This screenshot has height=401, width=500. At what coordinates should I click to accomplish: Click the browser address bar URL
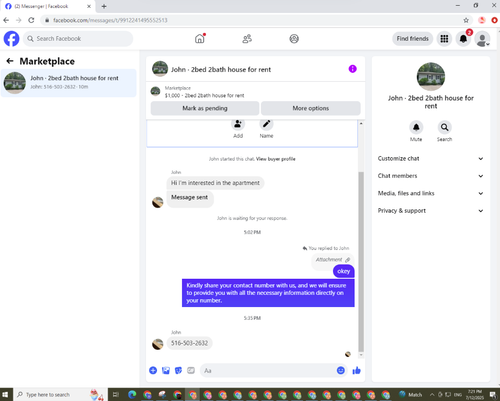tap(110, 20)
